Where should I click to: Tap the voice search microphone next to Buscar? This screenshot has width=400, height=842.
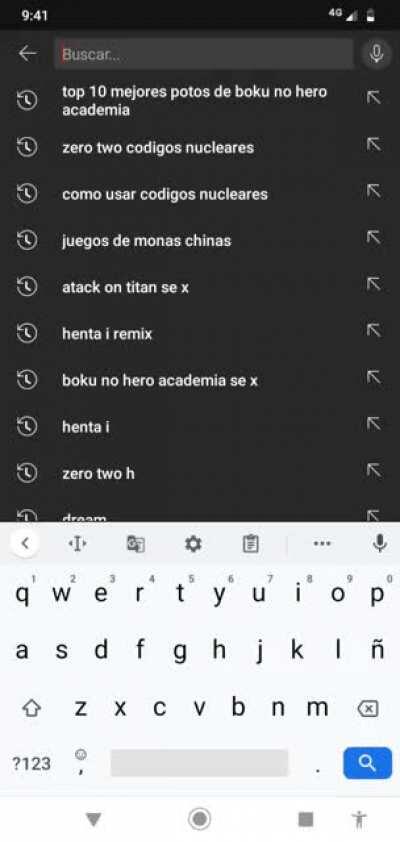click(376, 54)
